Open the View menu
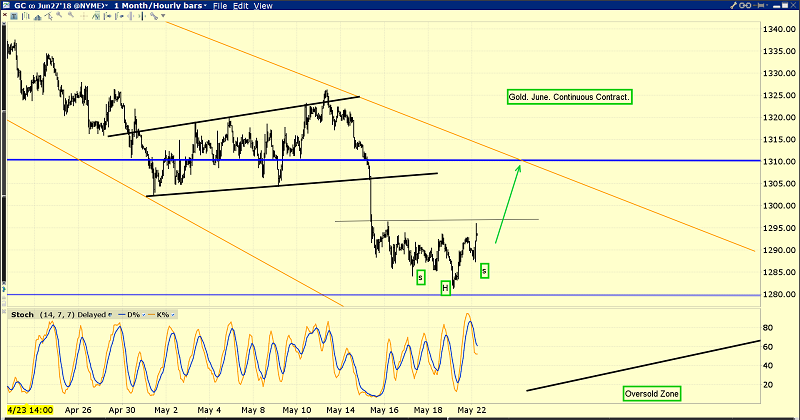The height and width of the screenshot is (420, 800). (x=262, y=6)
